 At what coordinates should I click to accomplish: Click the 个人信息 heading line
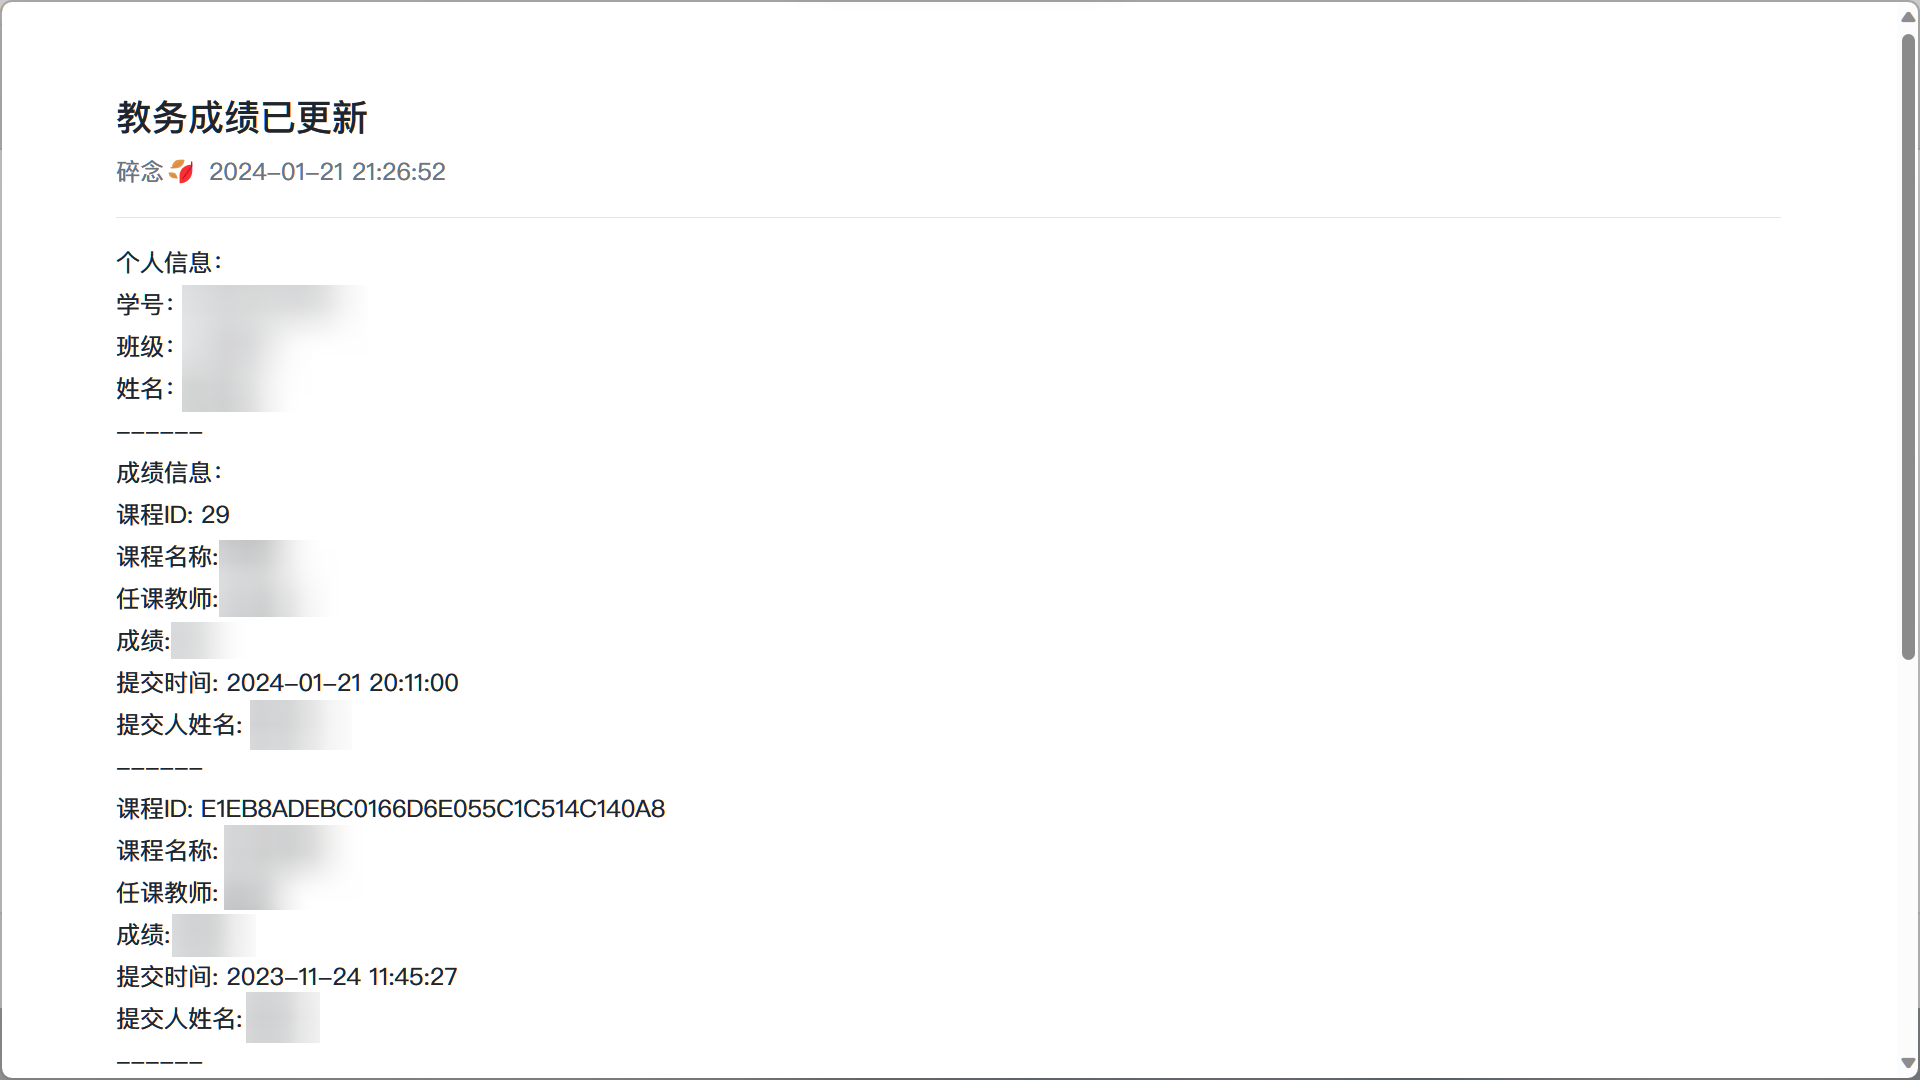click(x=169, y=263)
